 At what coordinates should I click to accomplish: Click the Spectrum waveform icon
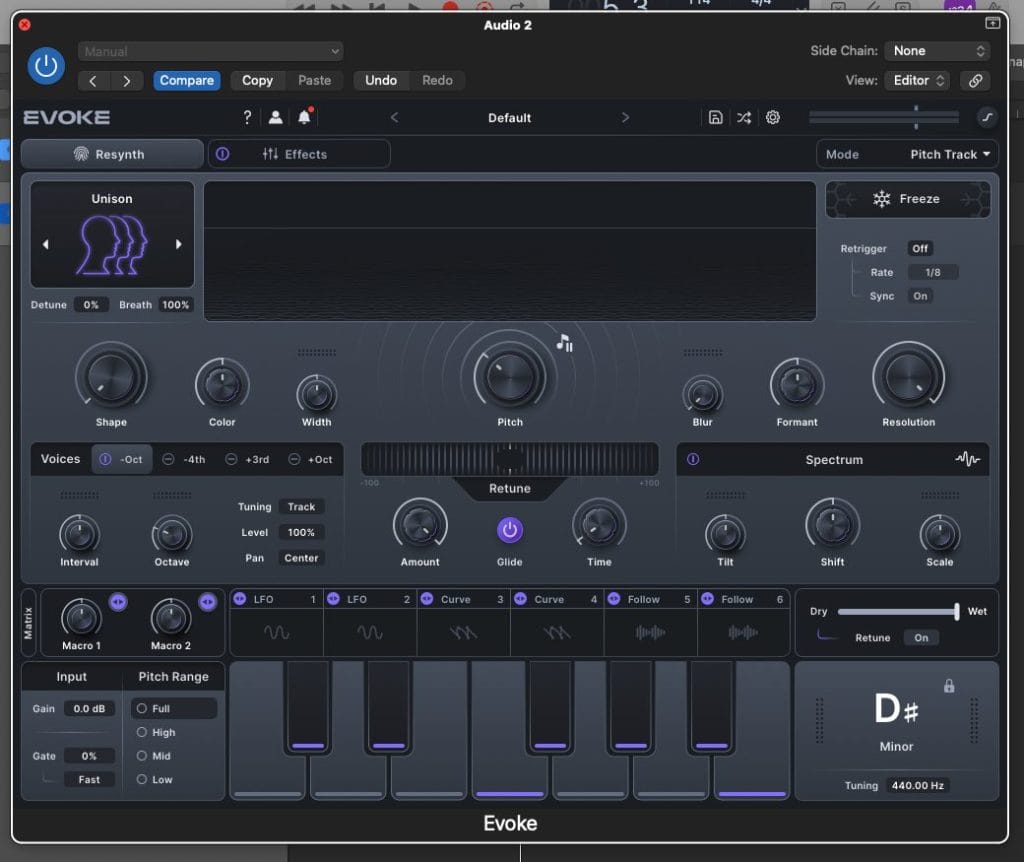967,460
